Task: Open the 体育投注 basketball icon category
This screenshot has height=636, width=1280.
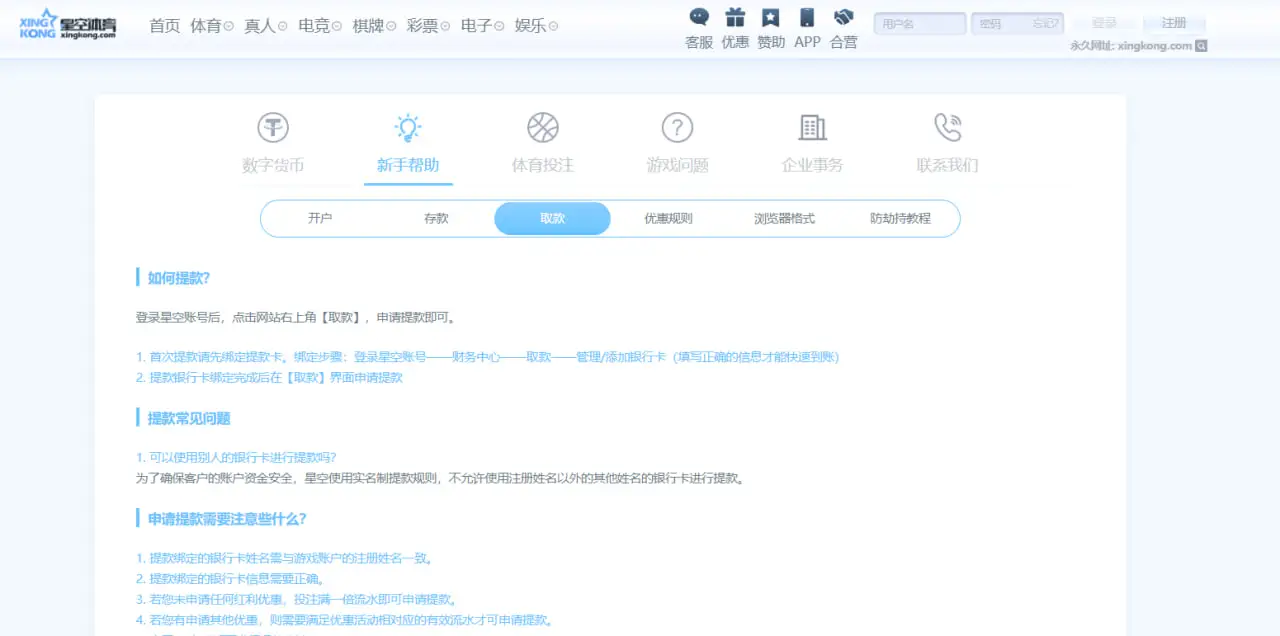Action: point(542,128)
